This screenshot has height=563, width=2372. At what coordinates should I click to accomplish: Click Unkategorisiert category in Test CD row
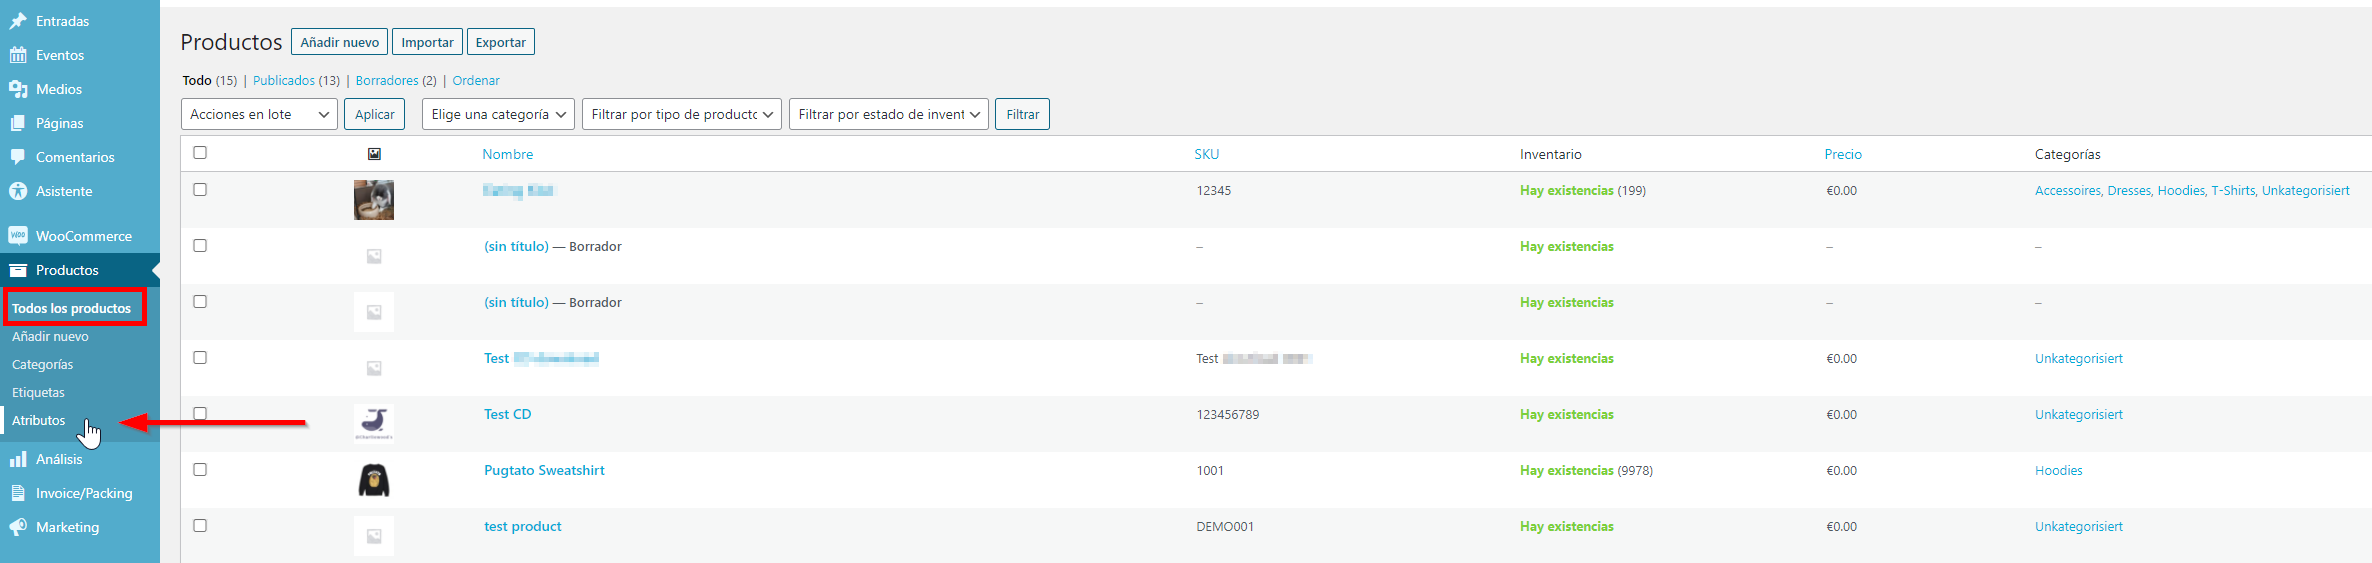coord(2079,414)
